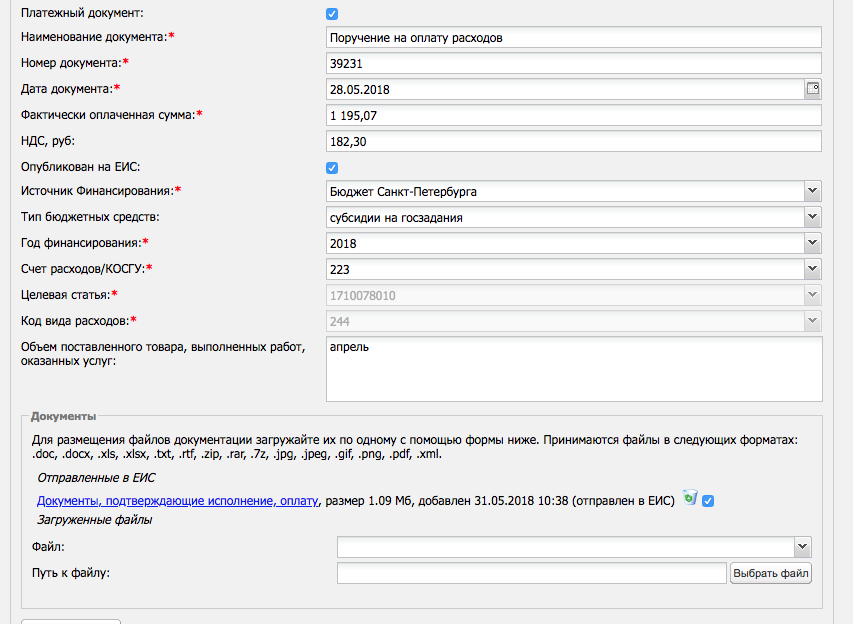Open the Счет расходов/КОСГУ dropdown
This screenshot has height=624, width=853.
[x=812, y=269]
